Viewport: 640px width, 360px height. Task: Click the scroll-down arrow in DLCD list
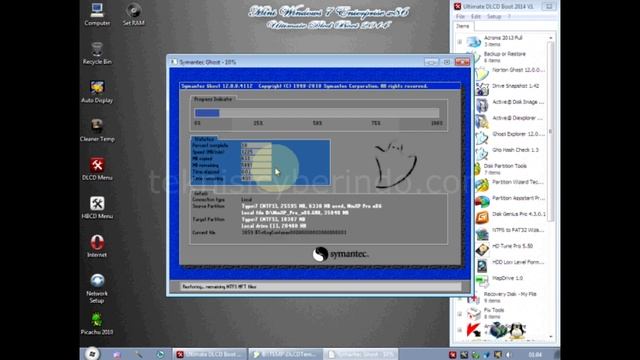(551, 337)
